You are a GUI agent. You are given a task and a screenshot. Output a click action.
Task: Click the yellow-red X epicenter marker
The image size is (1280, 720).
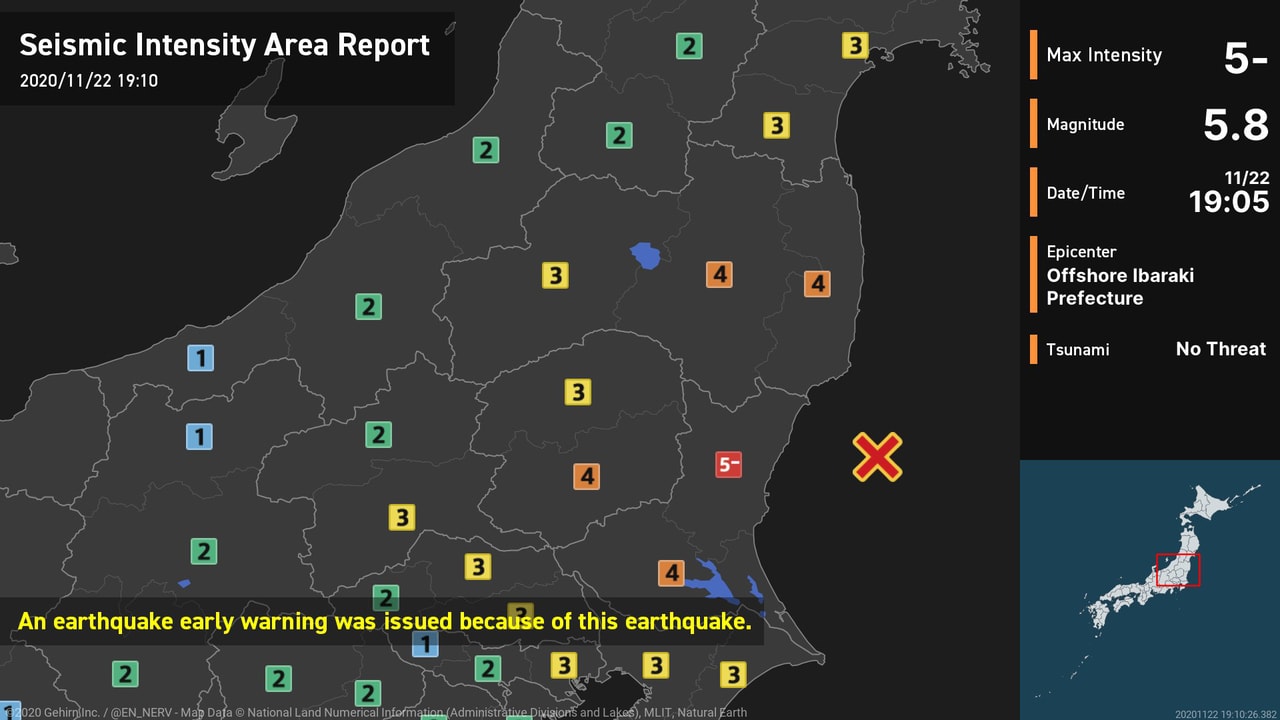coord(877,457)
